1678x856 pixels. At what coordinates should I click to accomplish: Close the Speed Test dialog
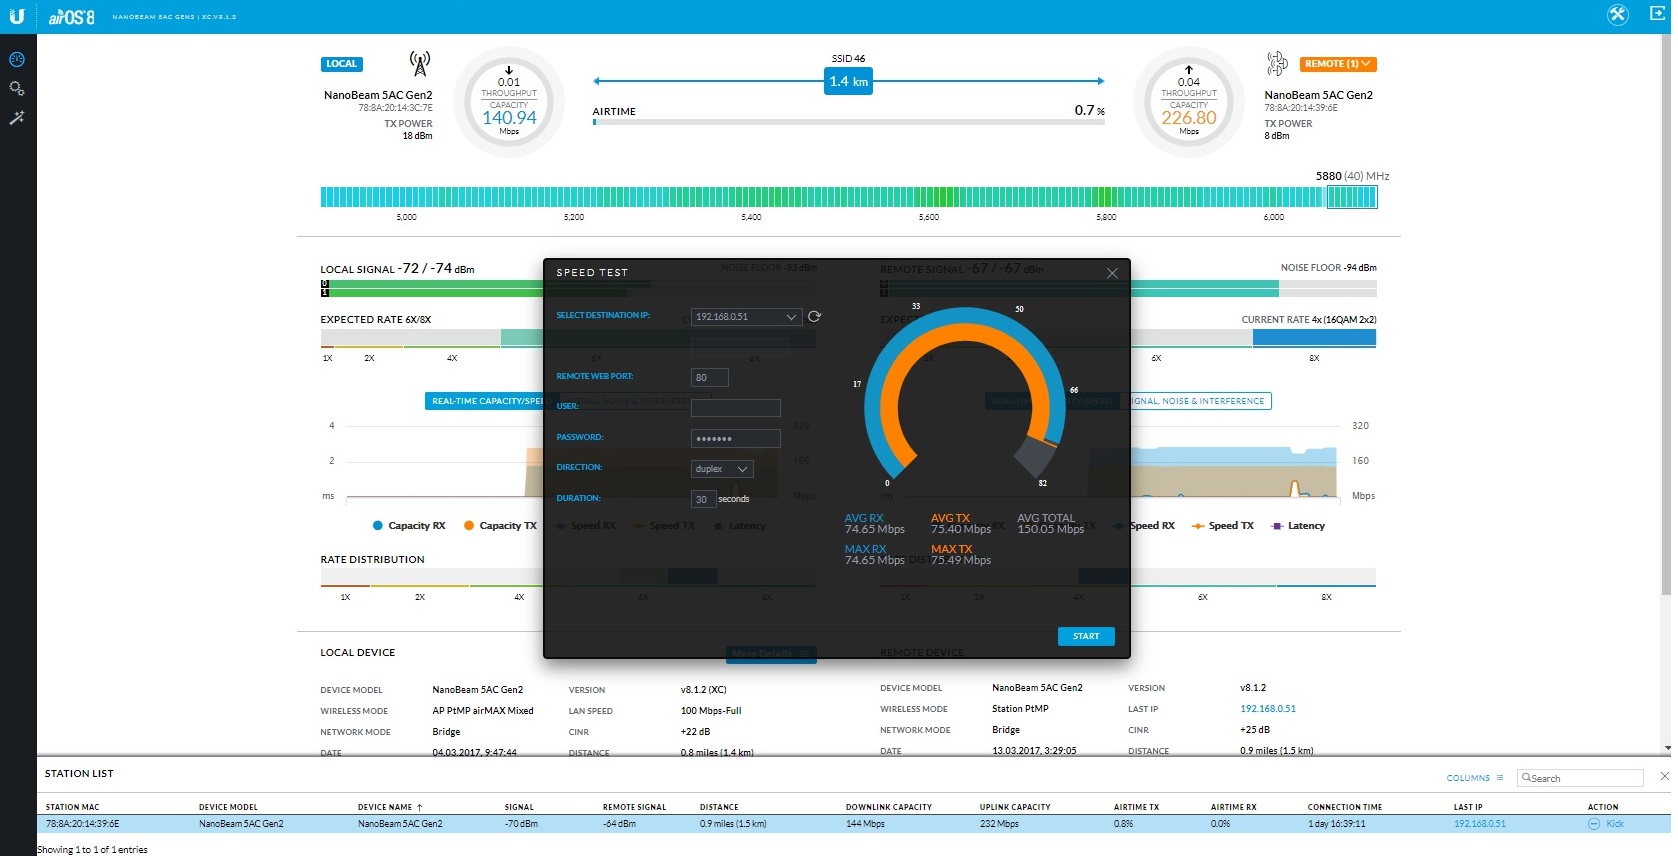[x=1112, y=273]
